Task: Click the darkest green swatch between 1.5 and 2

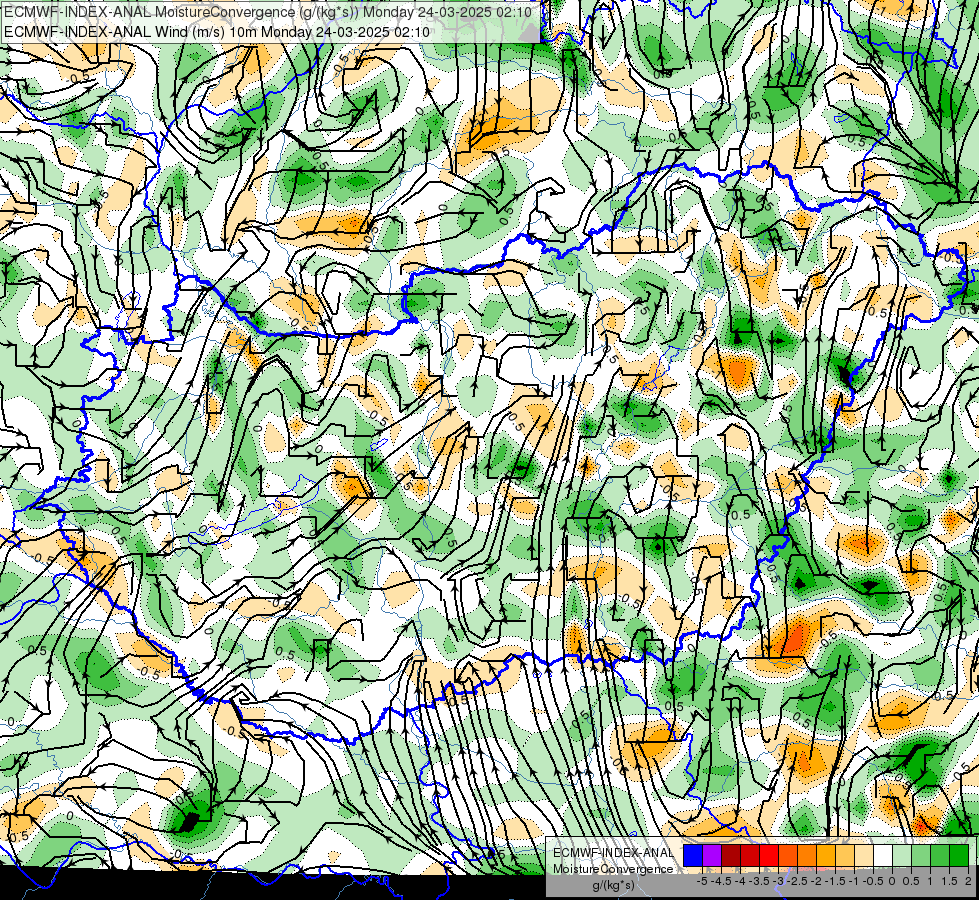Action: coord(959,856)
